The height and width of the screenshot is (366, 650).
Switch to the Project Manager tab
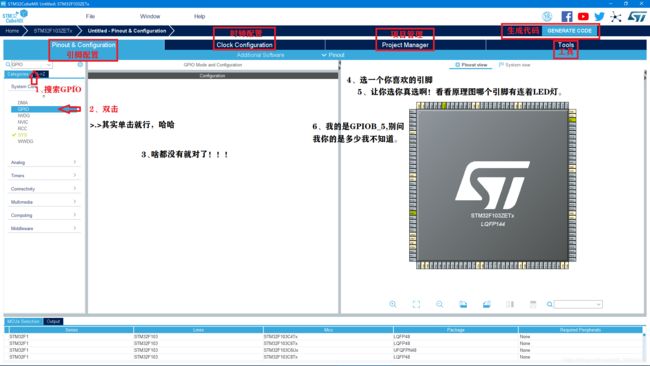click(x=405, y=45)
